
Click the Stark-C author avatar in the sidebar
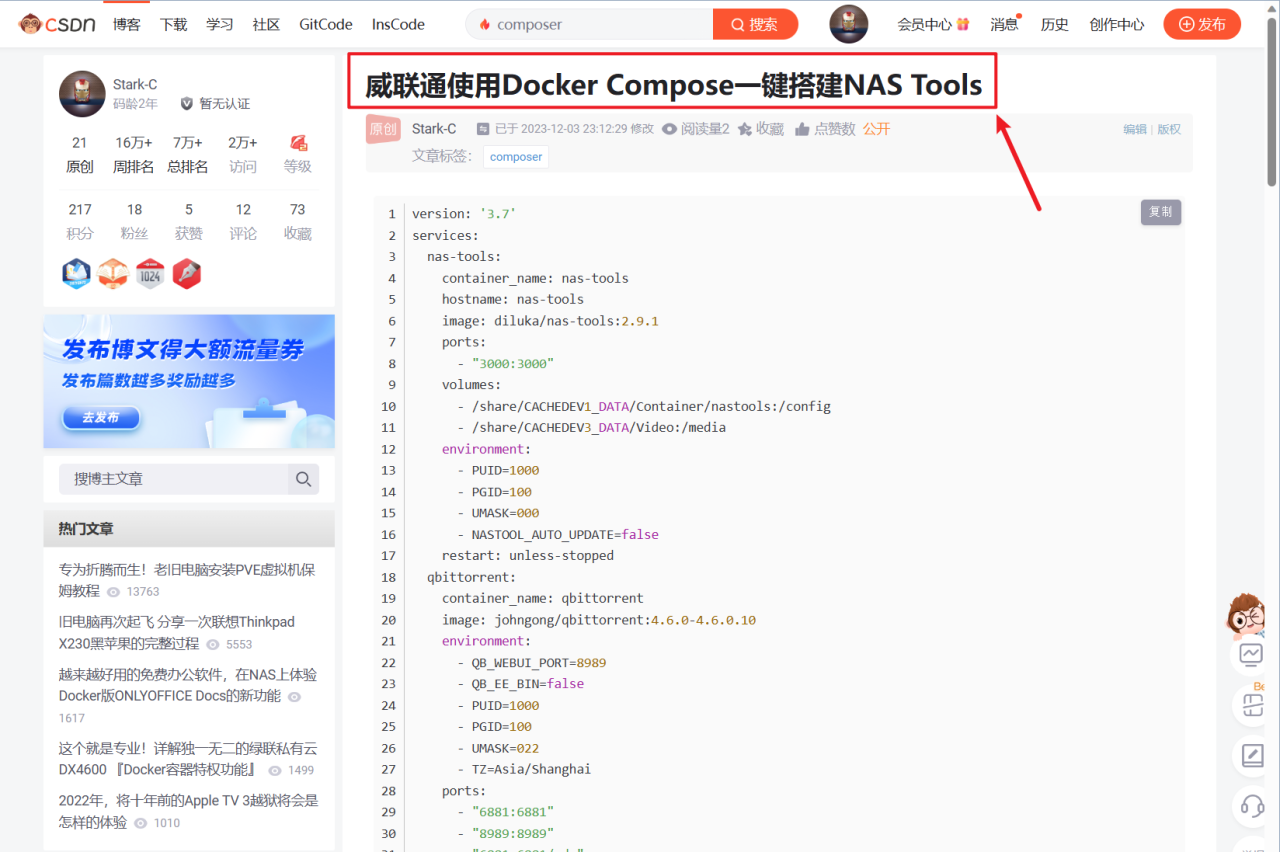(x=82, y=94)
